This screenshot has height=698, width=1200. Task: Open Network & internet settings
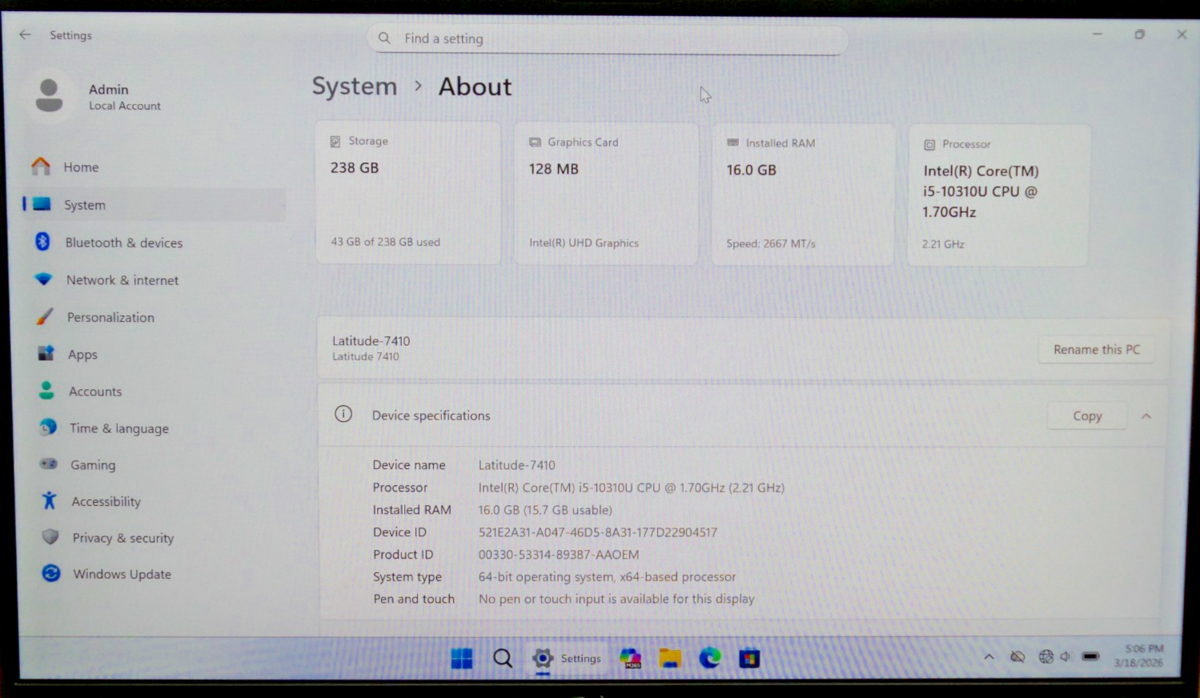(121, 280)
